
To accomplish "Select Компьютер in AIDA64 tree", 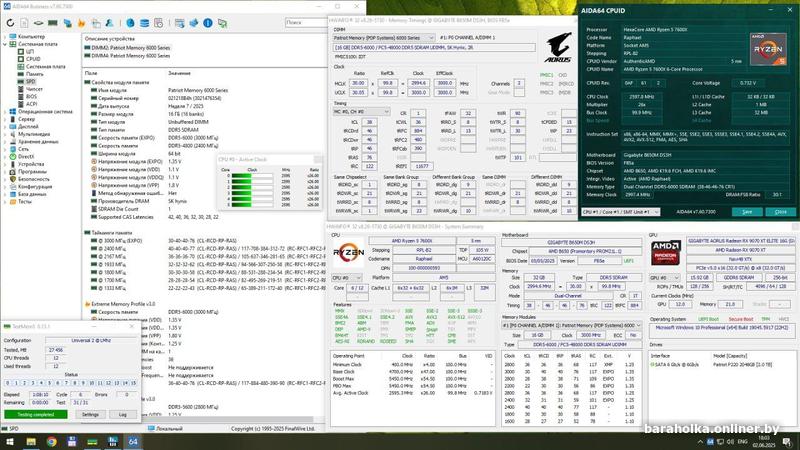I will pos(31,37).
